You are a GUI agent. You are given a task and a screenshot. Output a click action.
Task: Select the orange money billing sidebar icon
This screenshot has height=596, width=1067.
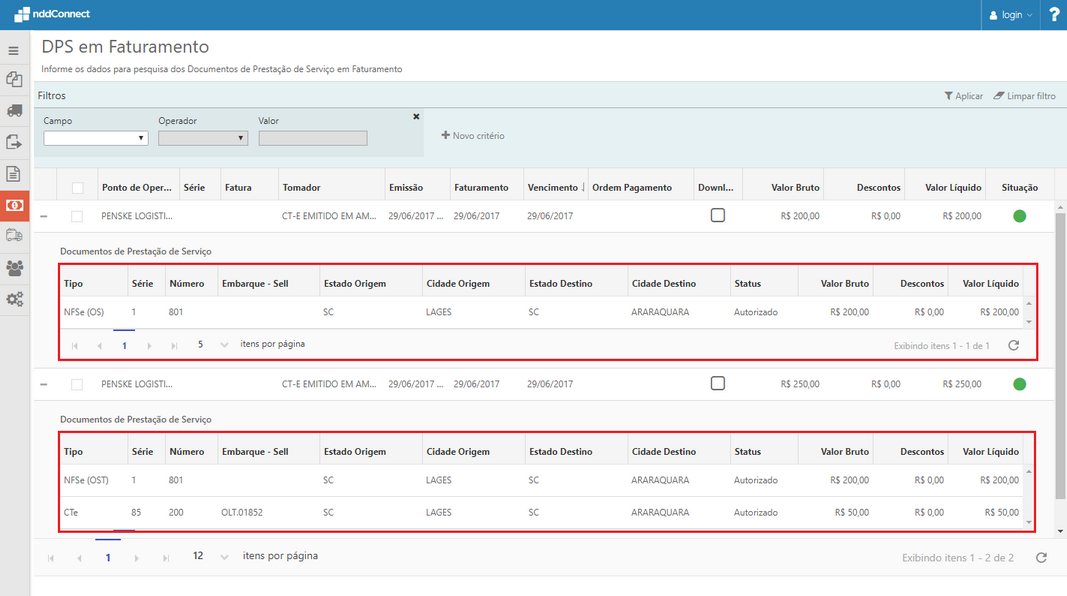click(x=14, y=205)
